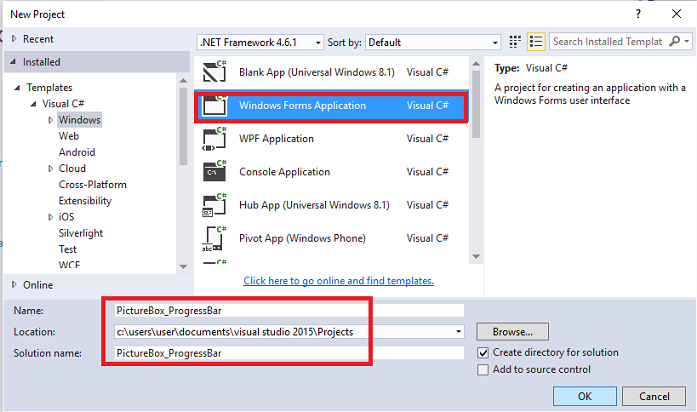Expand the iOS tree node arrow
This screenshot has width=697, height=412.
(50, 217)
